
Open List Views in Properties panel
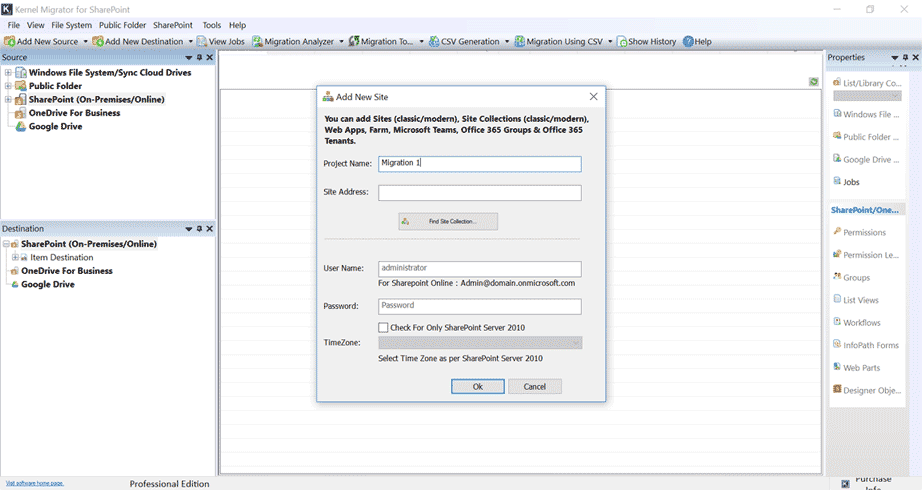tap(856, 300)
